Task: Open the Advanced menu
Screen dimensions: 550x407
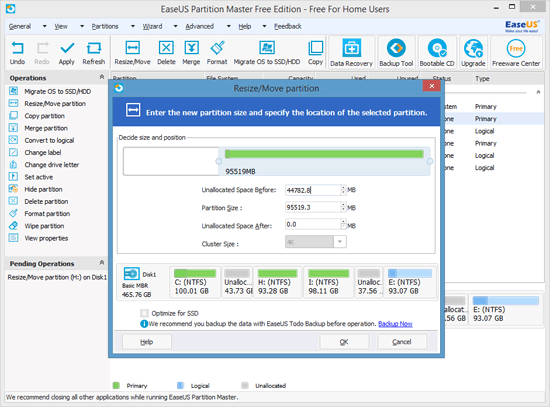Action: click(200, 26)
